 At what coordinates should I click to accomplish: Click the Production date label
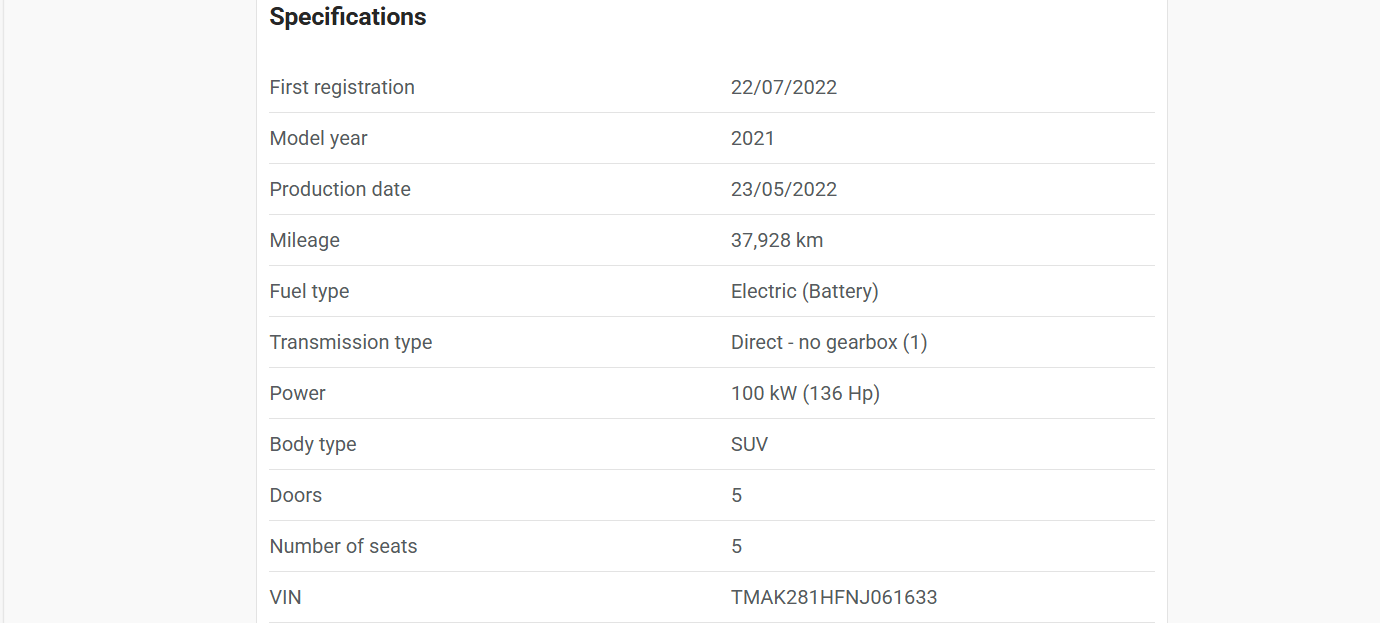(x=340, y=189)
